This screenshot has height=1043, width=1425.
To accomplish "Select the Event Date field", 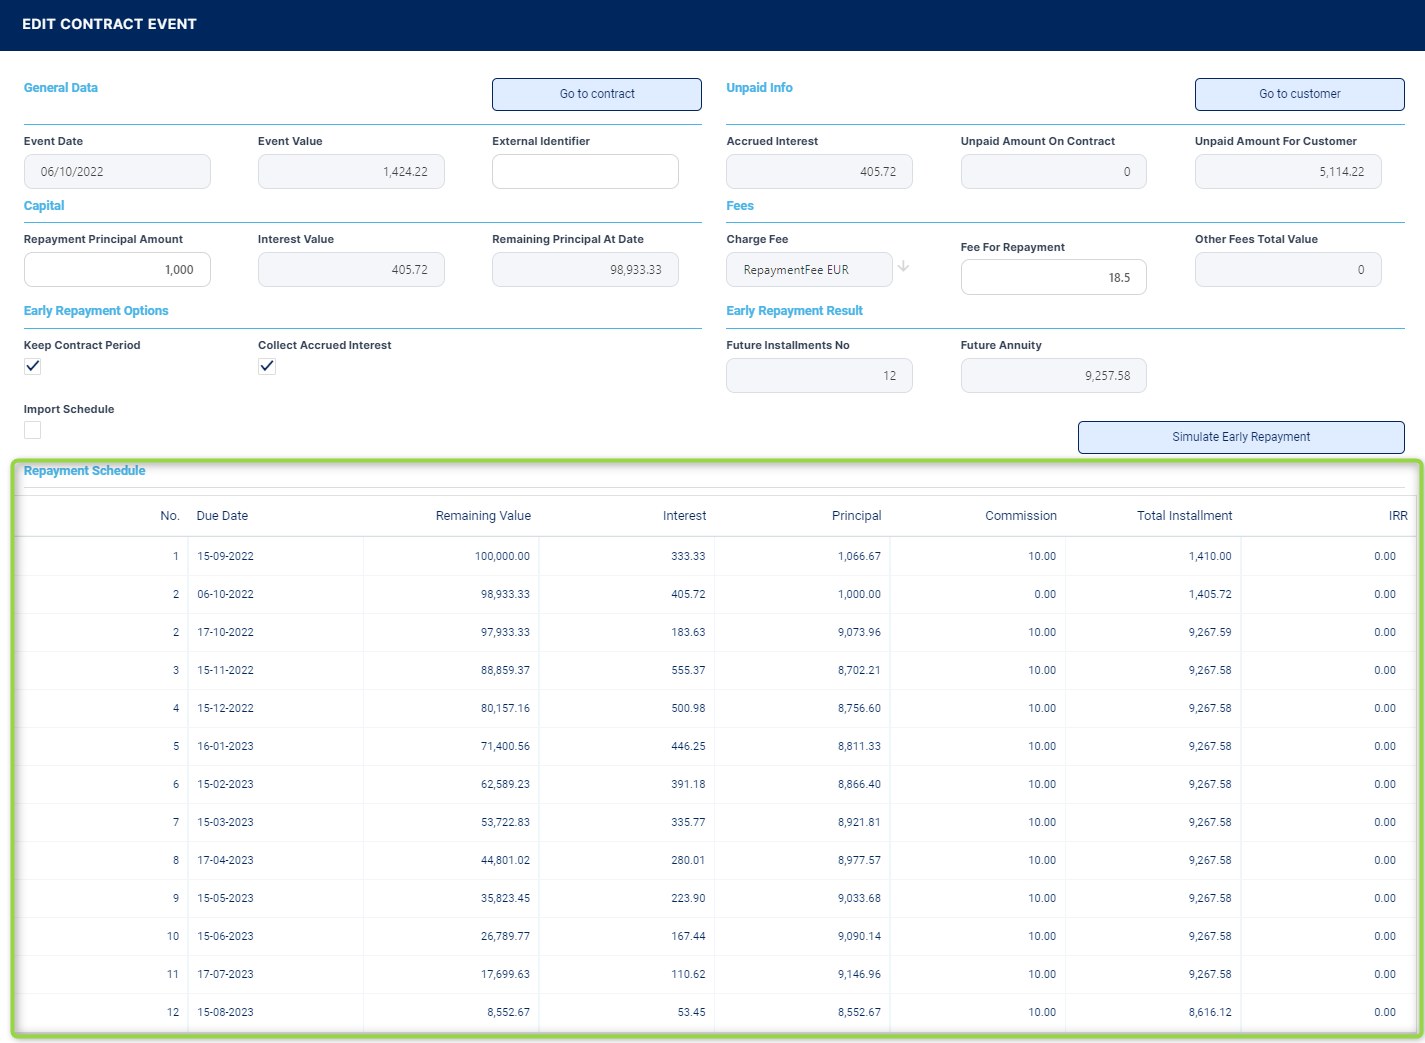I will [117, 172].
